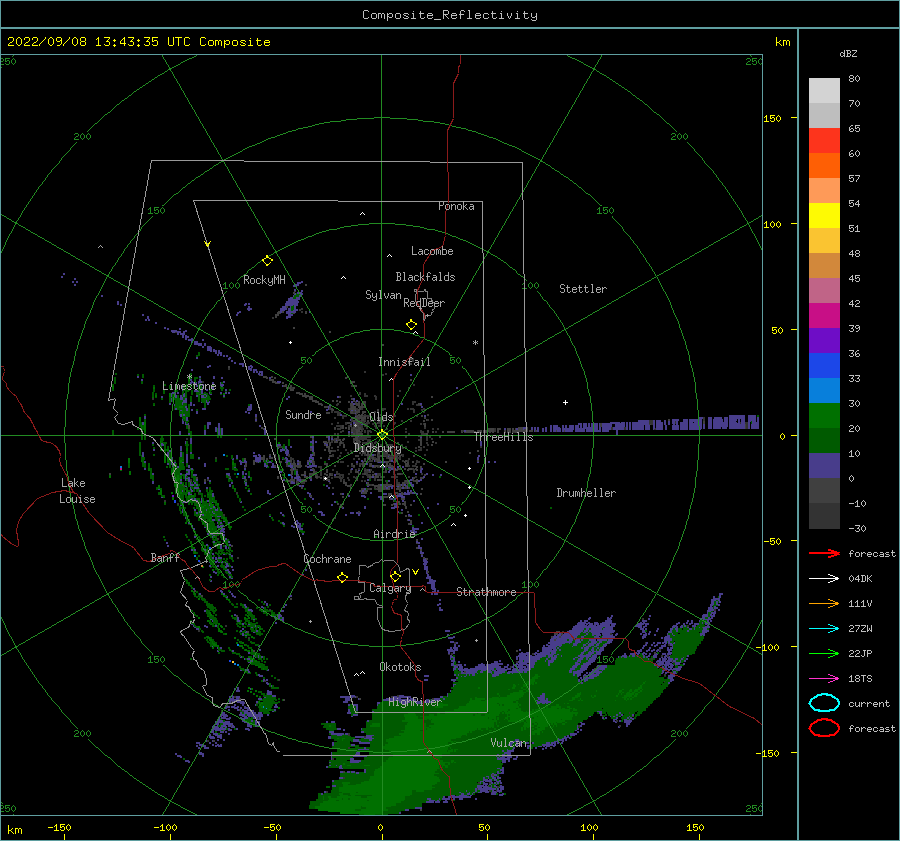Viewport: 900px width, 841px height.
Task: Click the yellow diamond marker below RedDeer
Action: point(412,325)
